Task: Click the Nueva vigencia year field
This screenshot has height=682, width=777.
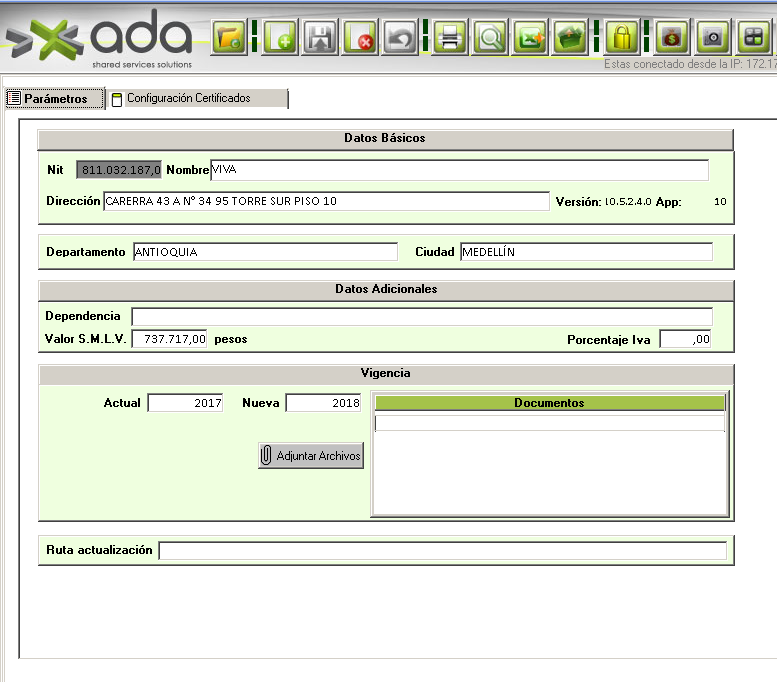Action: 324,403
